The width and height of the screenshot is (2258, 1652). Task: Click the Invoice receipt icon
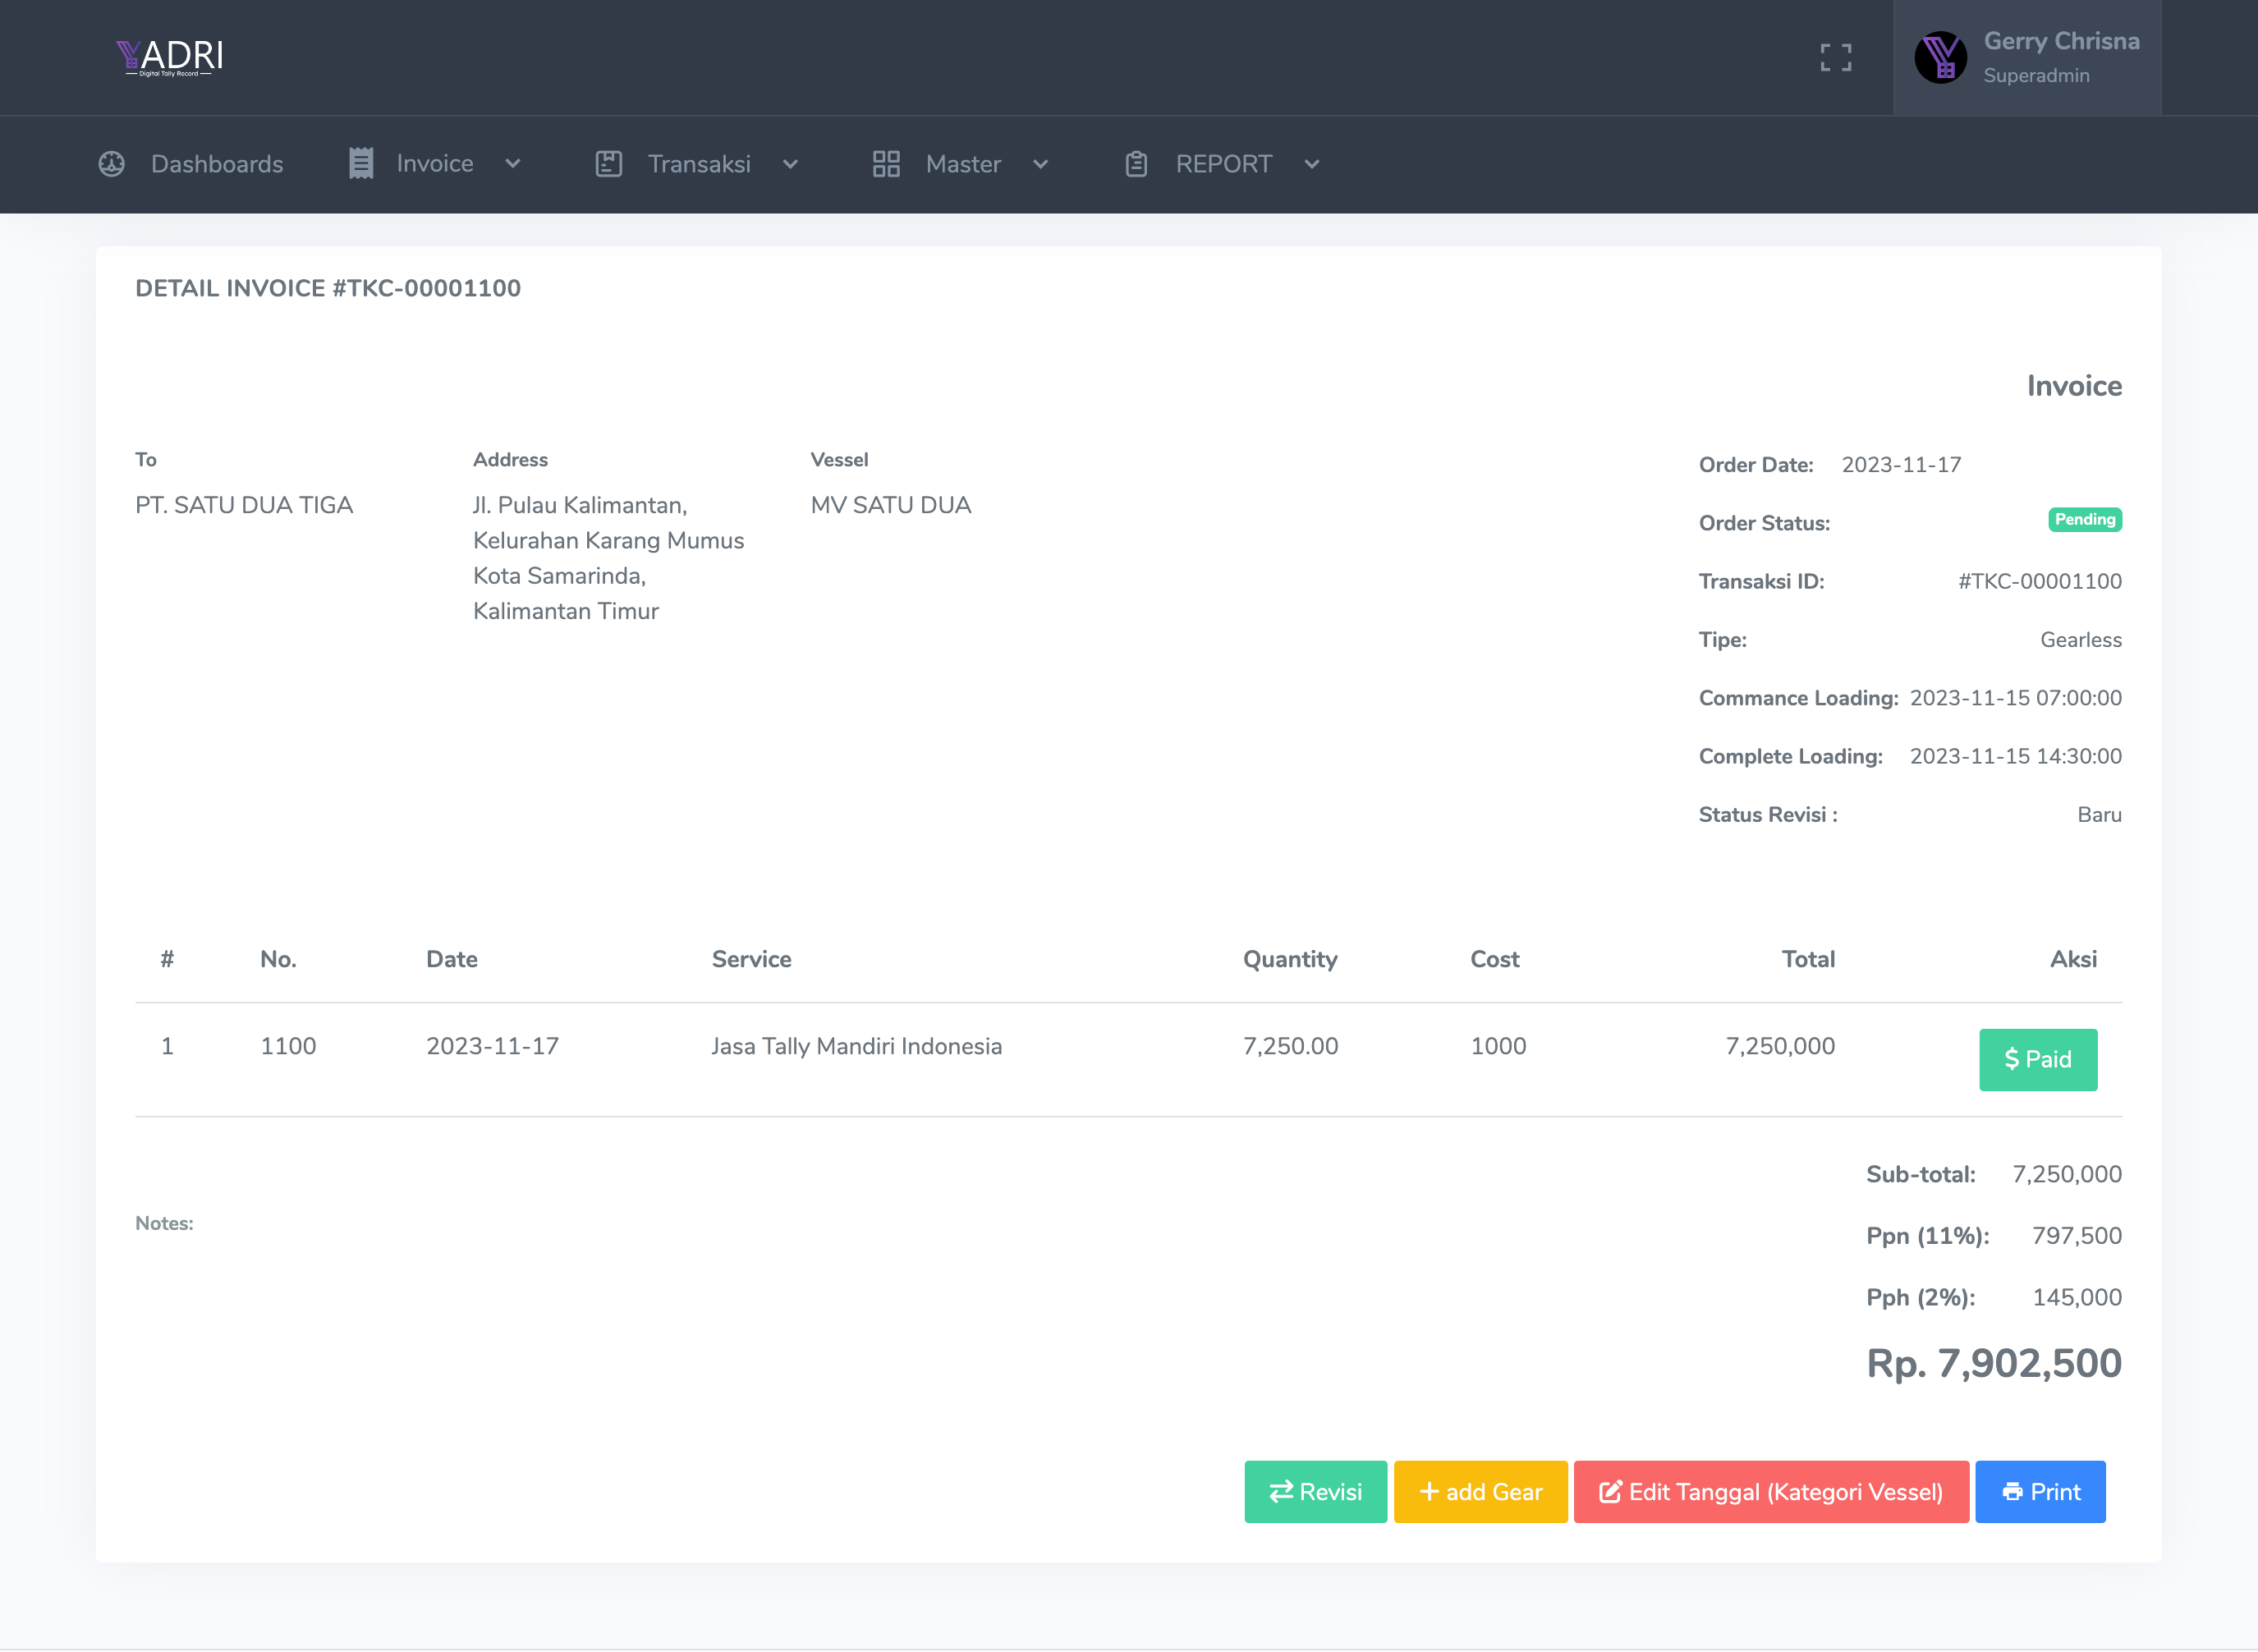tap(361, 164)
